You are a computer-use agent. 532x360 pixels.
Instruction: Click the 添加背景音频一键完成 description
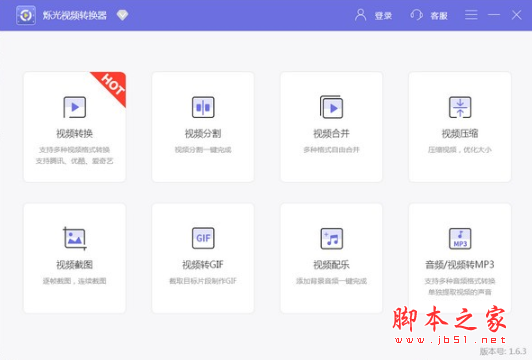click(x=331, y=281)
